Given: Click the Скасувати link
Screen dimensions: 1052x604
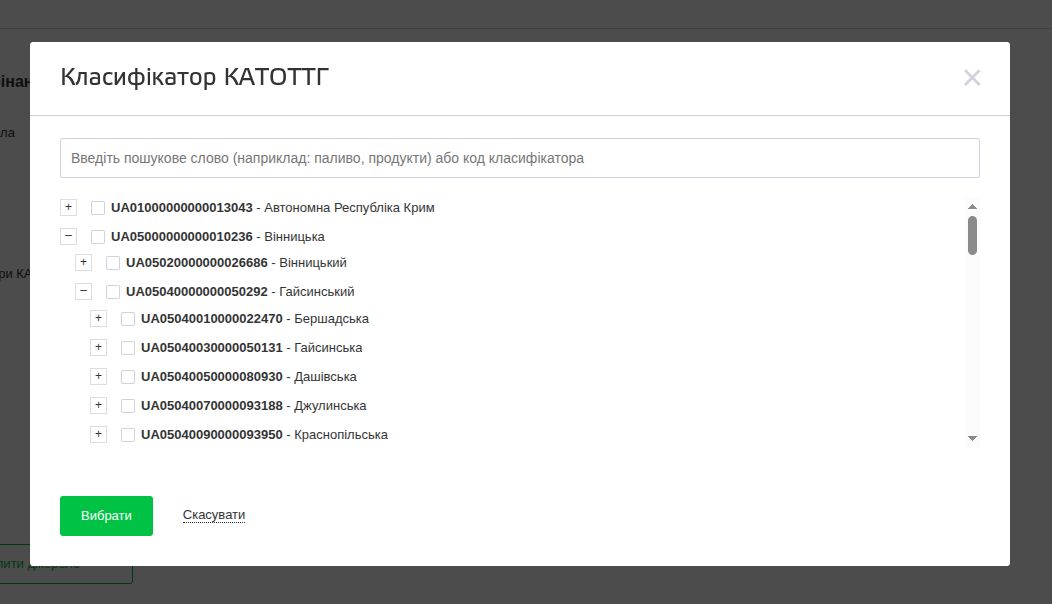Looking at the screenshot, I should (213, 515).
